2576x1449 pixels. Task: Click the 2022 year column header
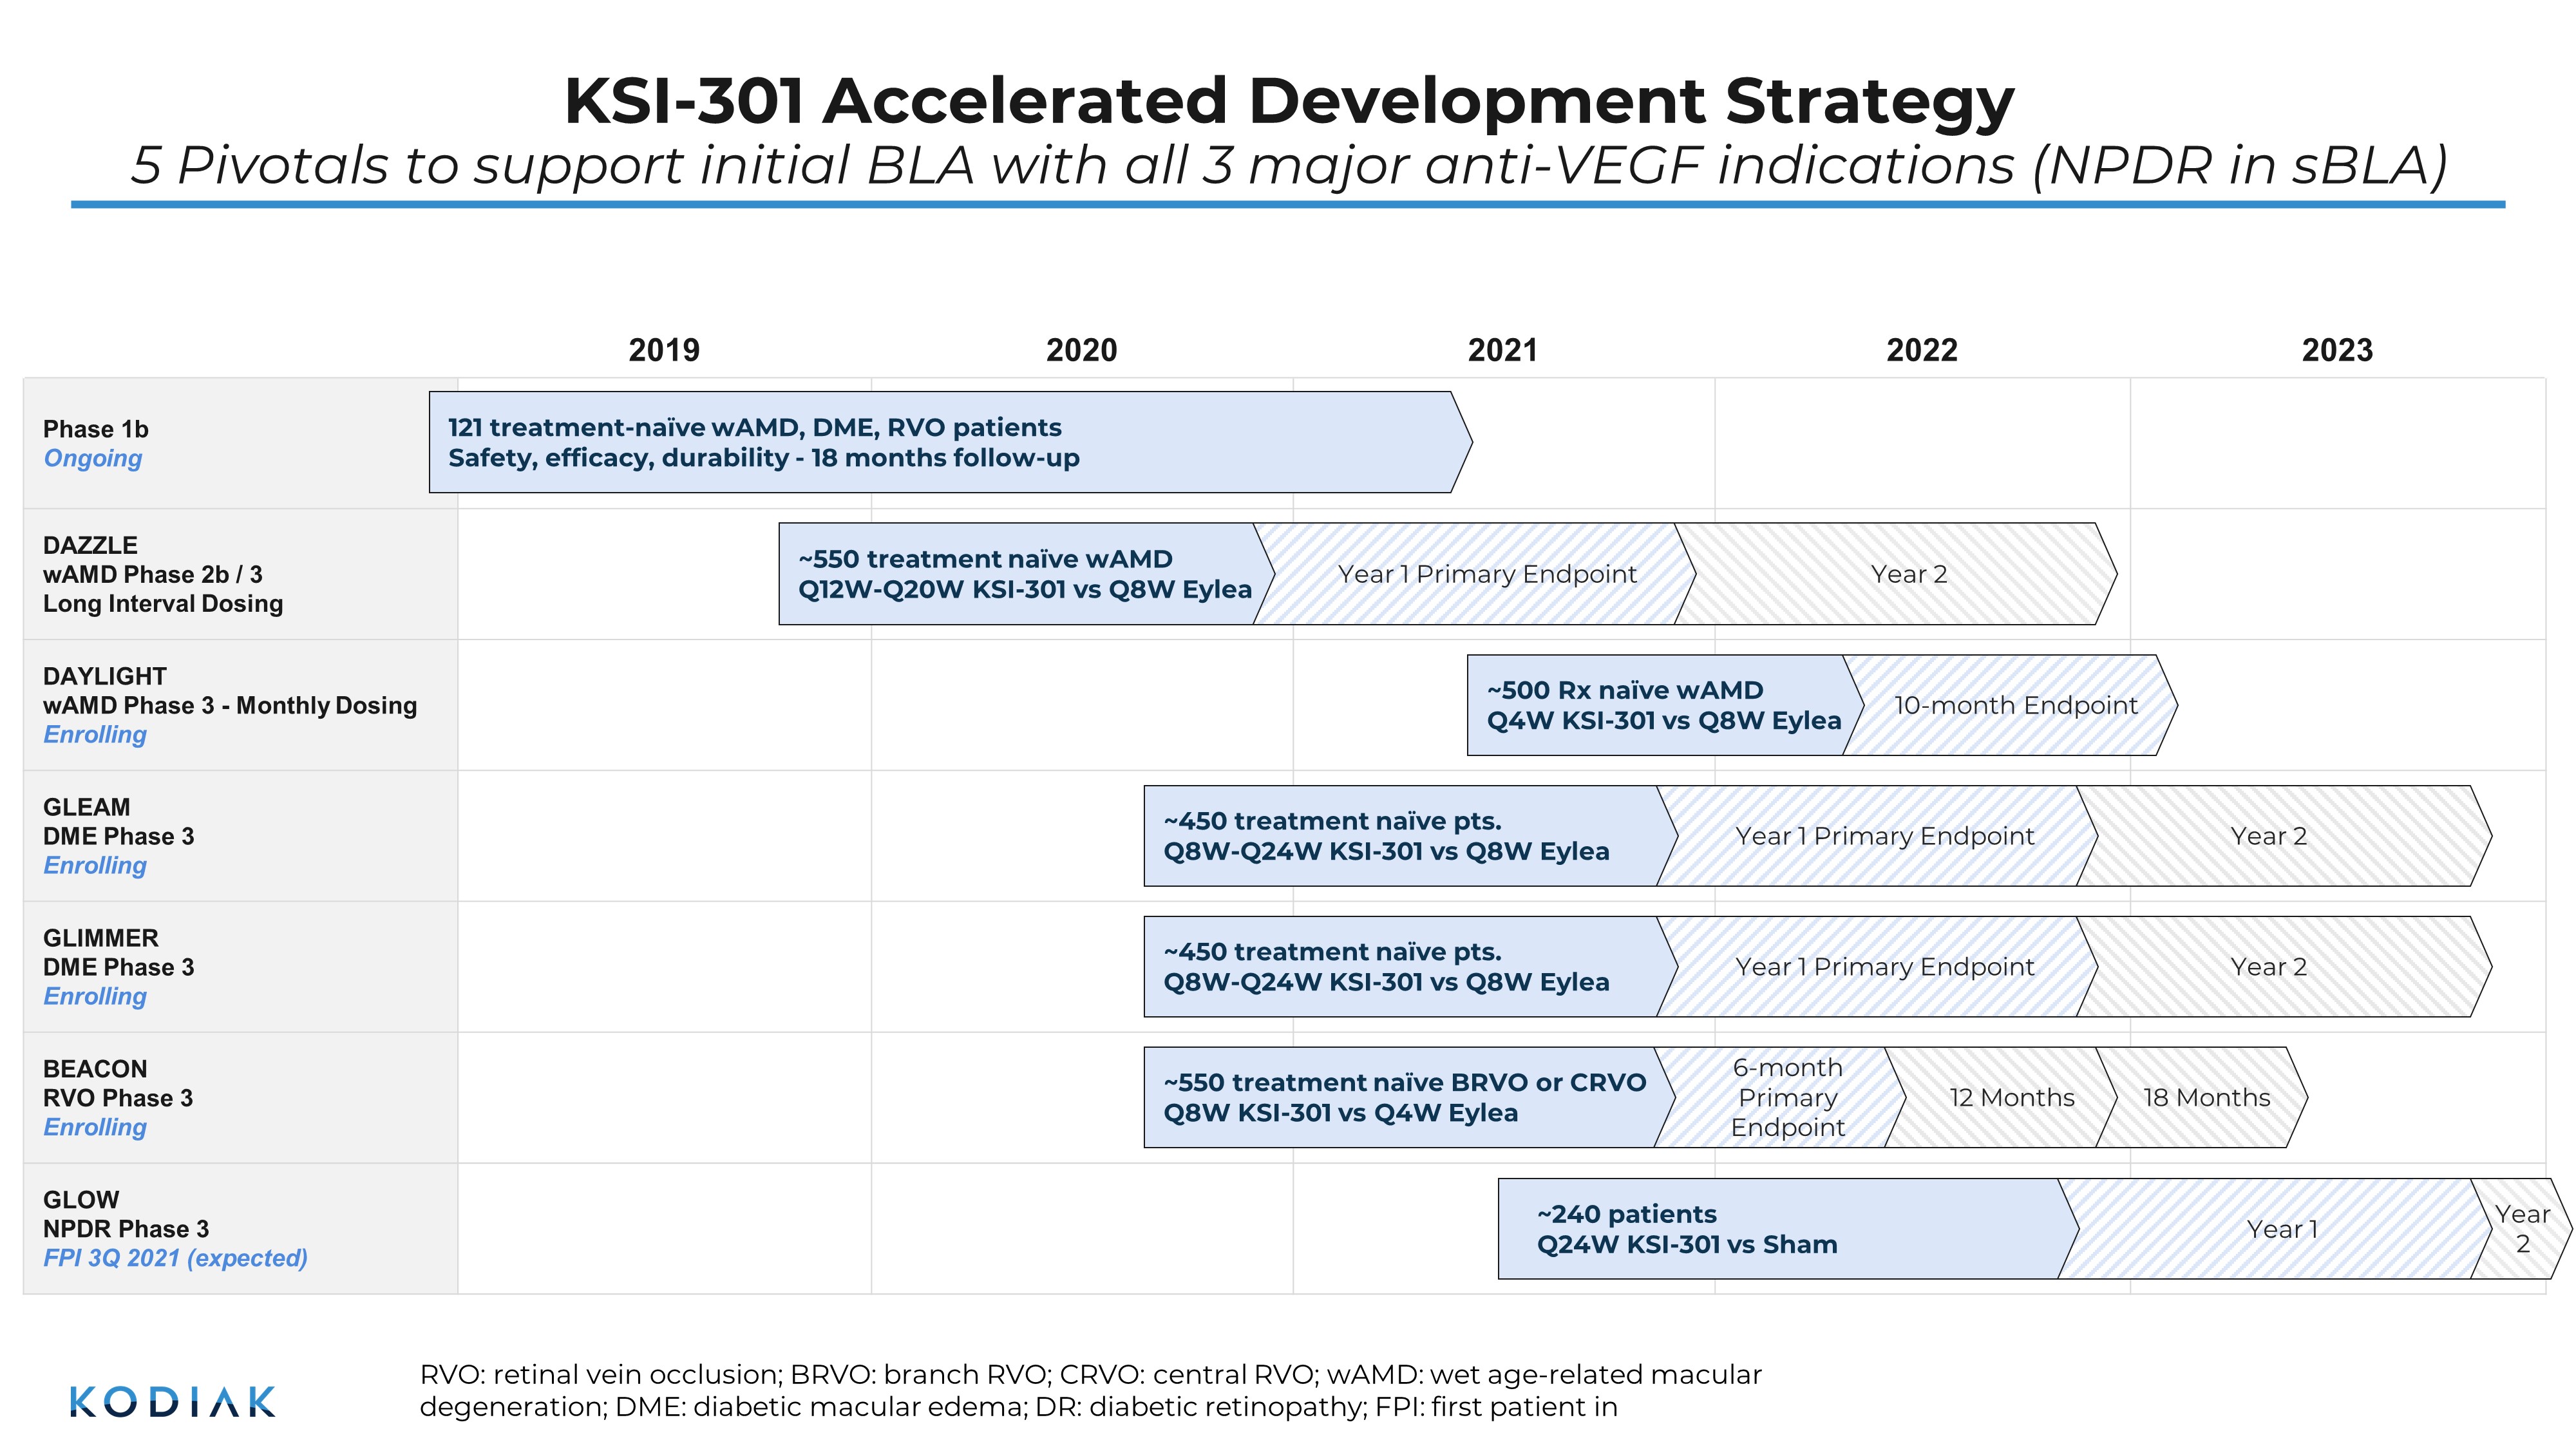pos(1922,350)
